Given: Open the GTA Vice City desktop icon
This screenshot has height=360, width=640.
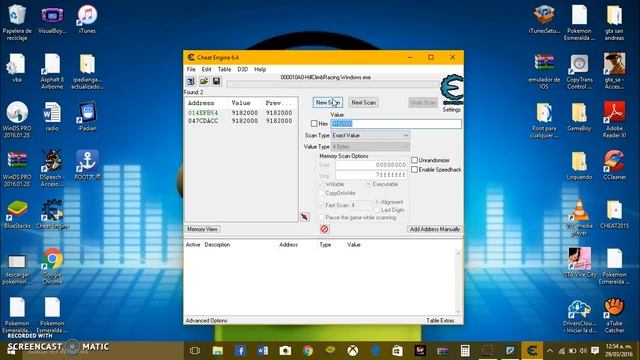Looking at the screenshot, I should tap(579, 262).
